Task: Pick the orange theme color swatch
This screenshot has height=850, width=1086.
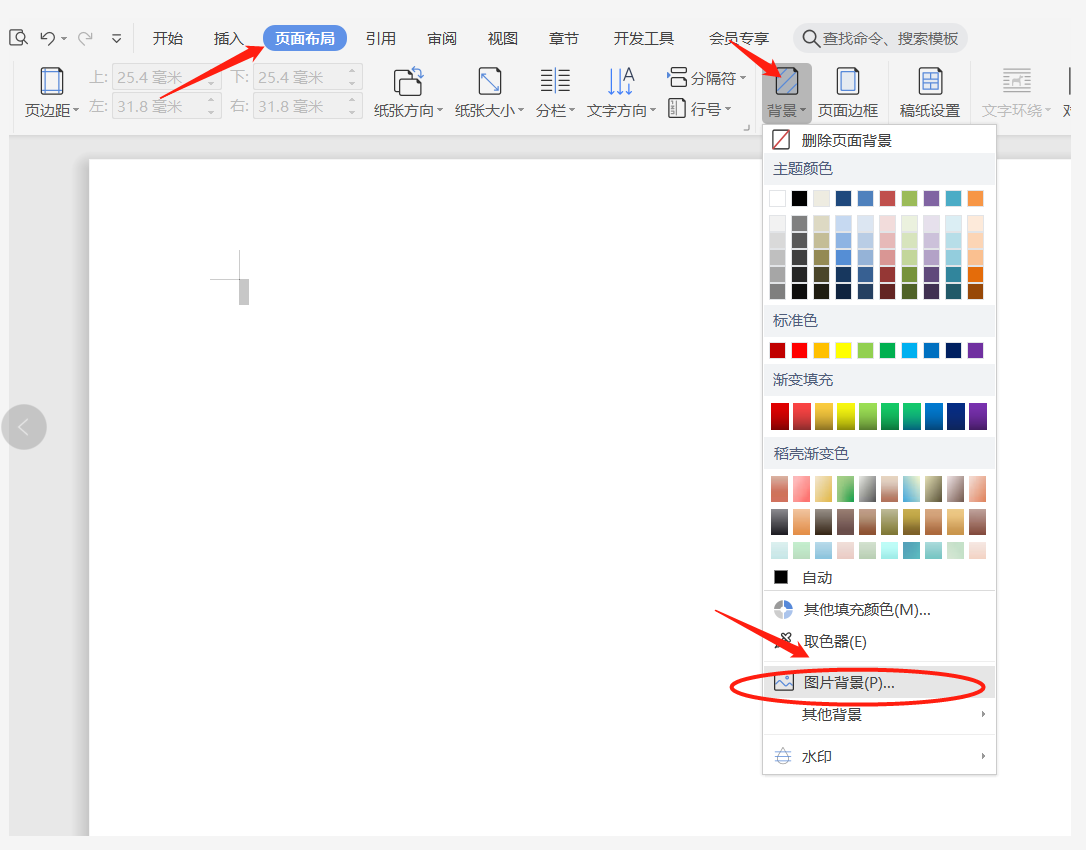Action: coord(975,199)
